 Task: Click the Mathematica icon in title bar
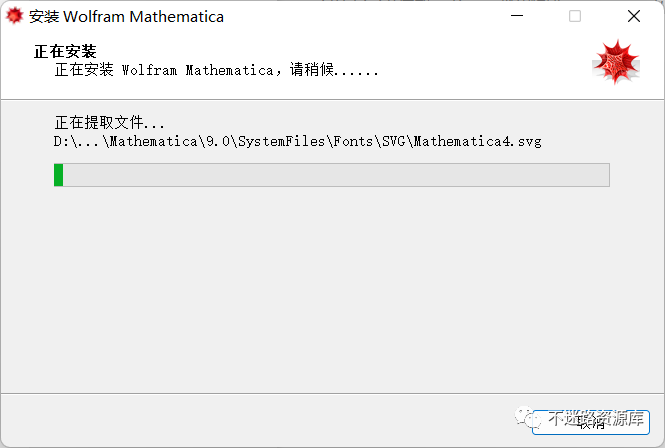coord(15,17)
